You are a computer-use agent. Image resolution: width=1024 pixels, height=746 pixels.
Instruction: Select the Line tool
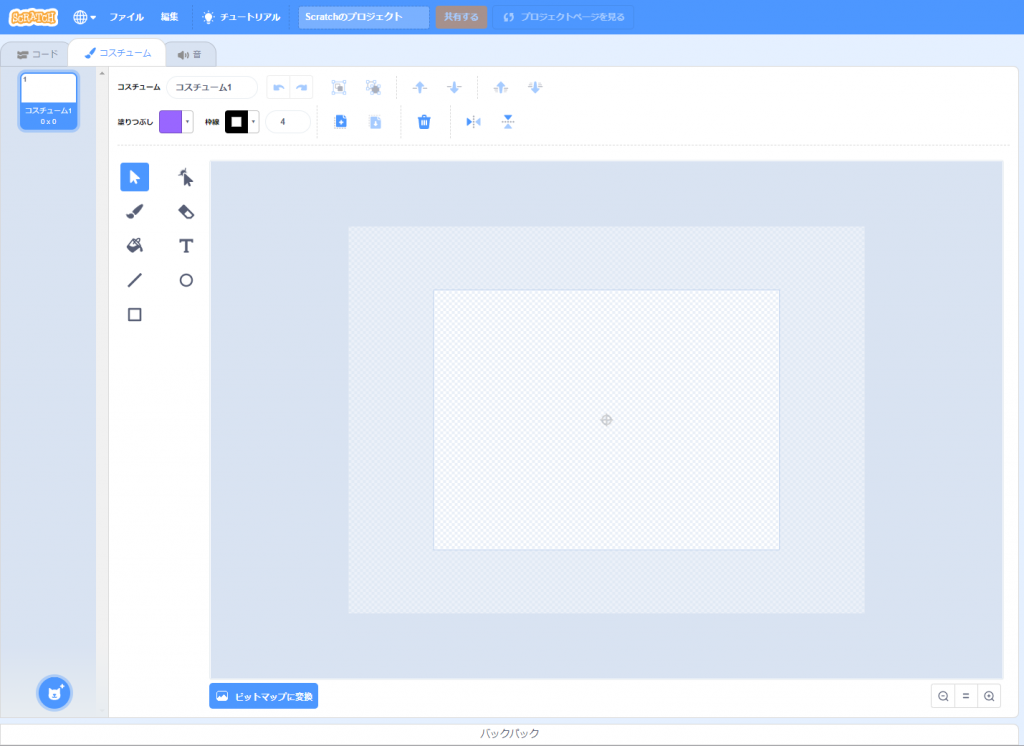coord(135,280)
